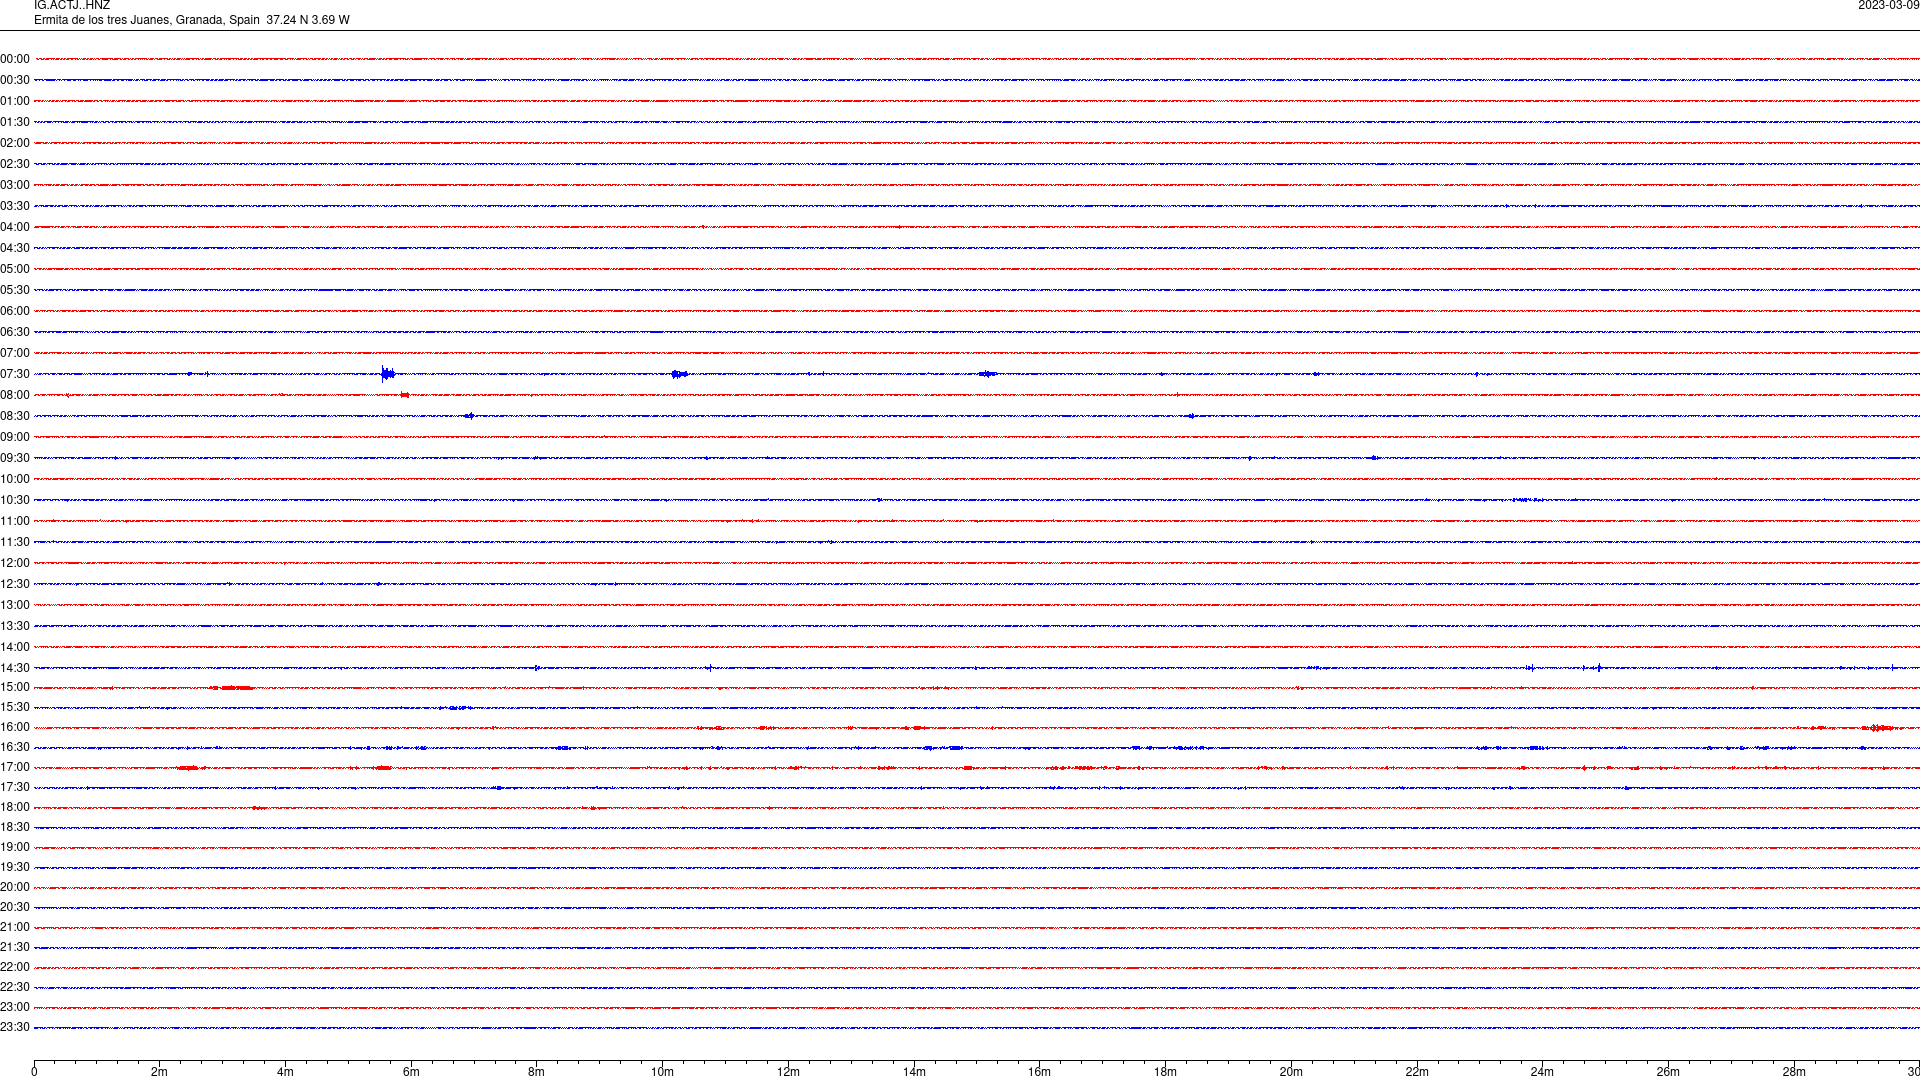Click the 16m tick label on time axis
1920x1080 pixels.
coord(1039,1072)
